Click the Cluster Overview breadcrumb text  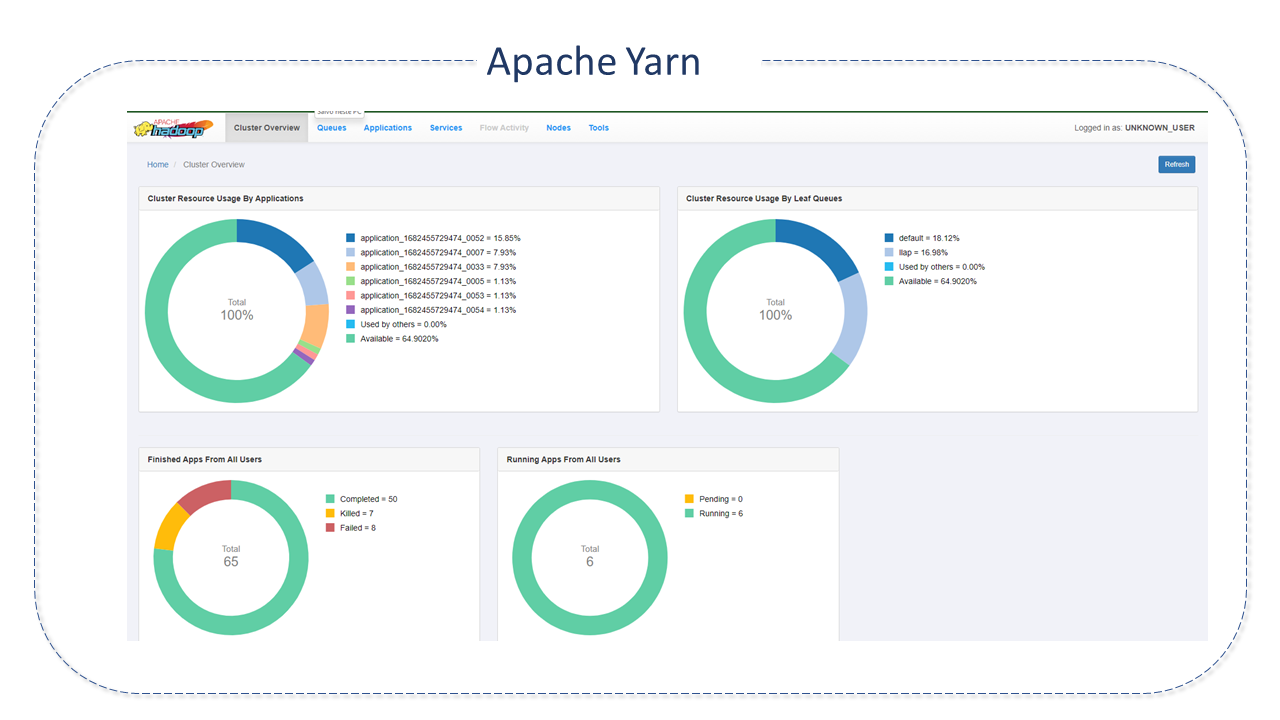point(214,165)
